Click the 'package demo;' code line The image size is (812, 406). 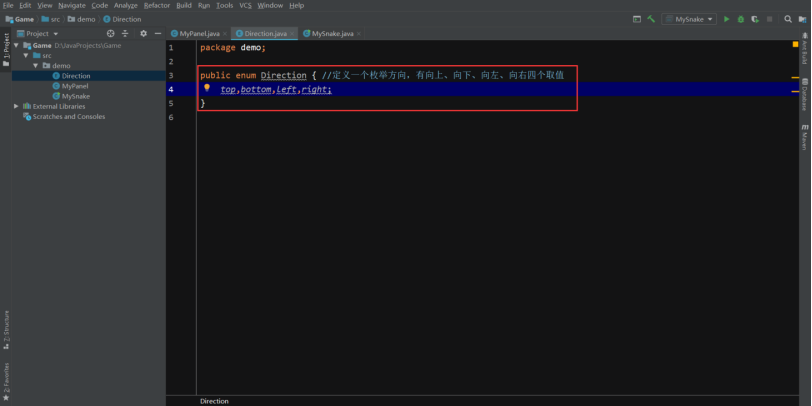point(233,48)
